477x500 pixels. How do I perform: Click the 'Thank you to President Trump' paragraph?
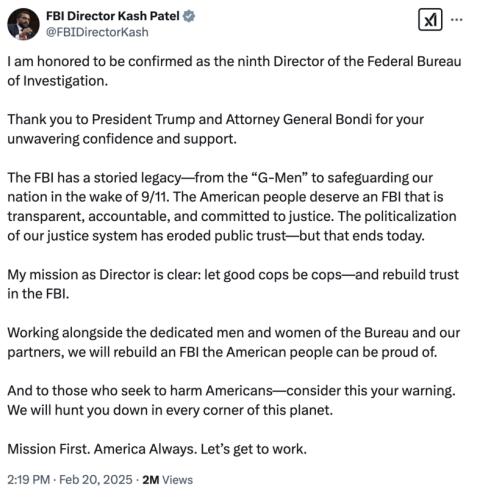(216, 129)
